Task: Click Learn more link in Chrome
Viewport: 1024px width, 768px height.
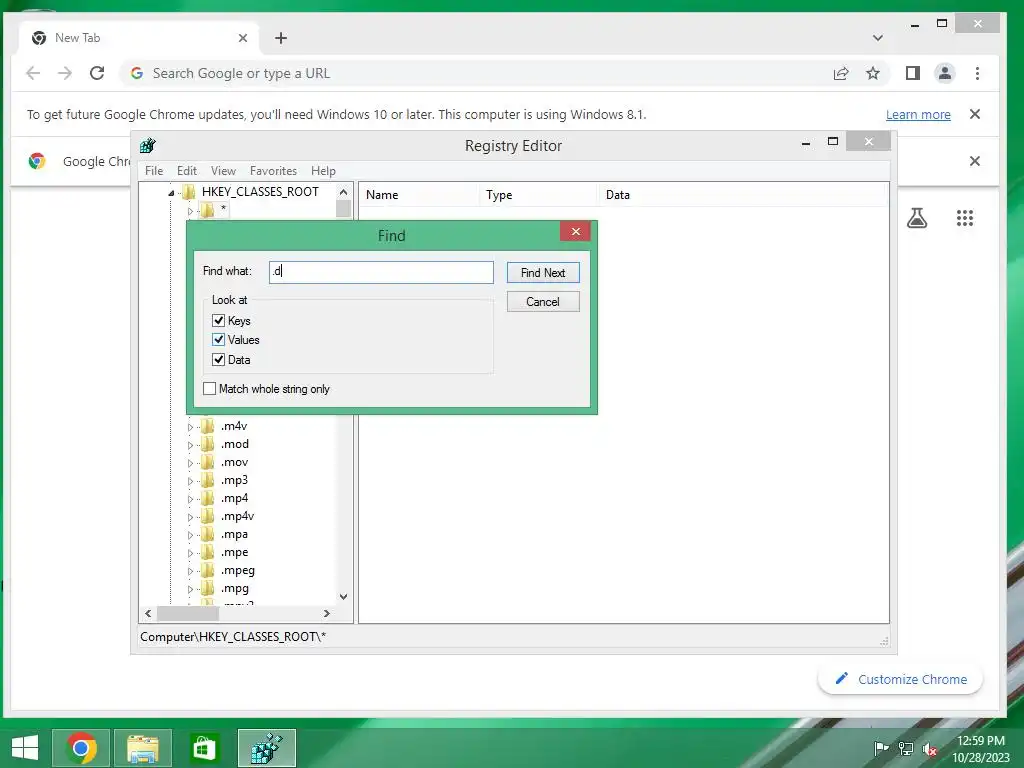Action: [918, 115]
